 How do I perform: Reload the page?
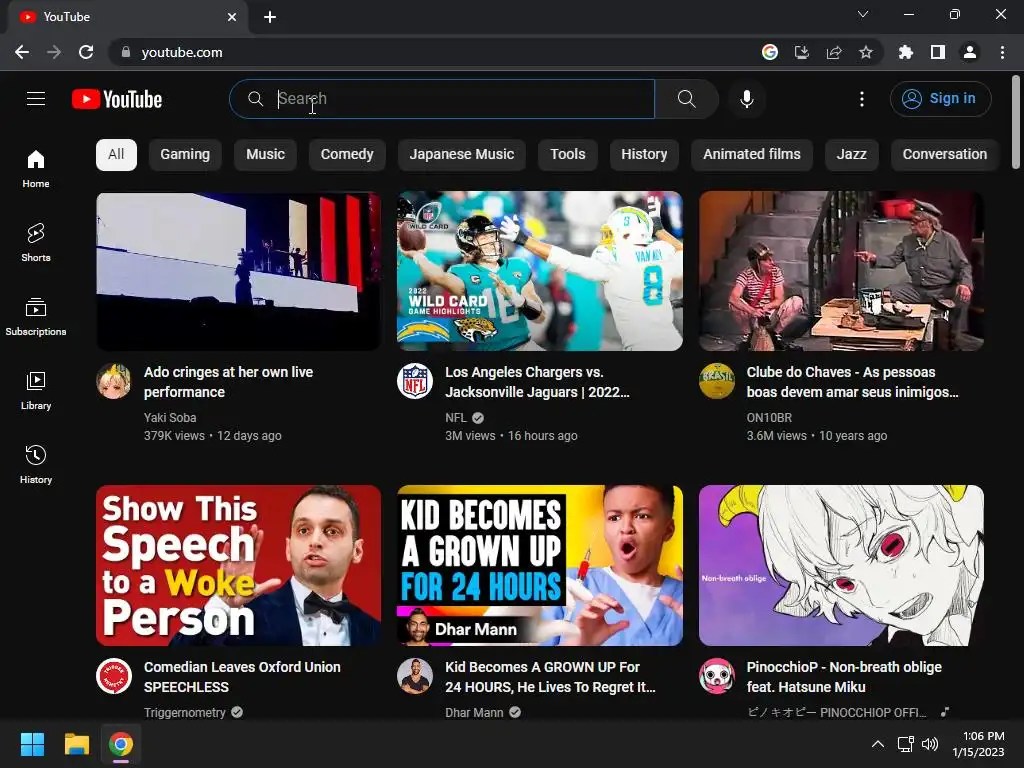tap(86, 52)
